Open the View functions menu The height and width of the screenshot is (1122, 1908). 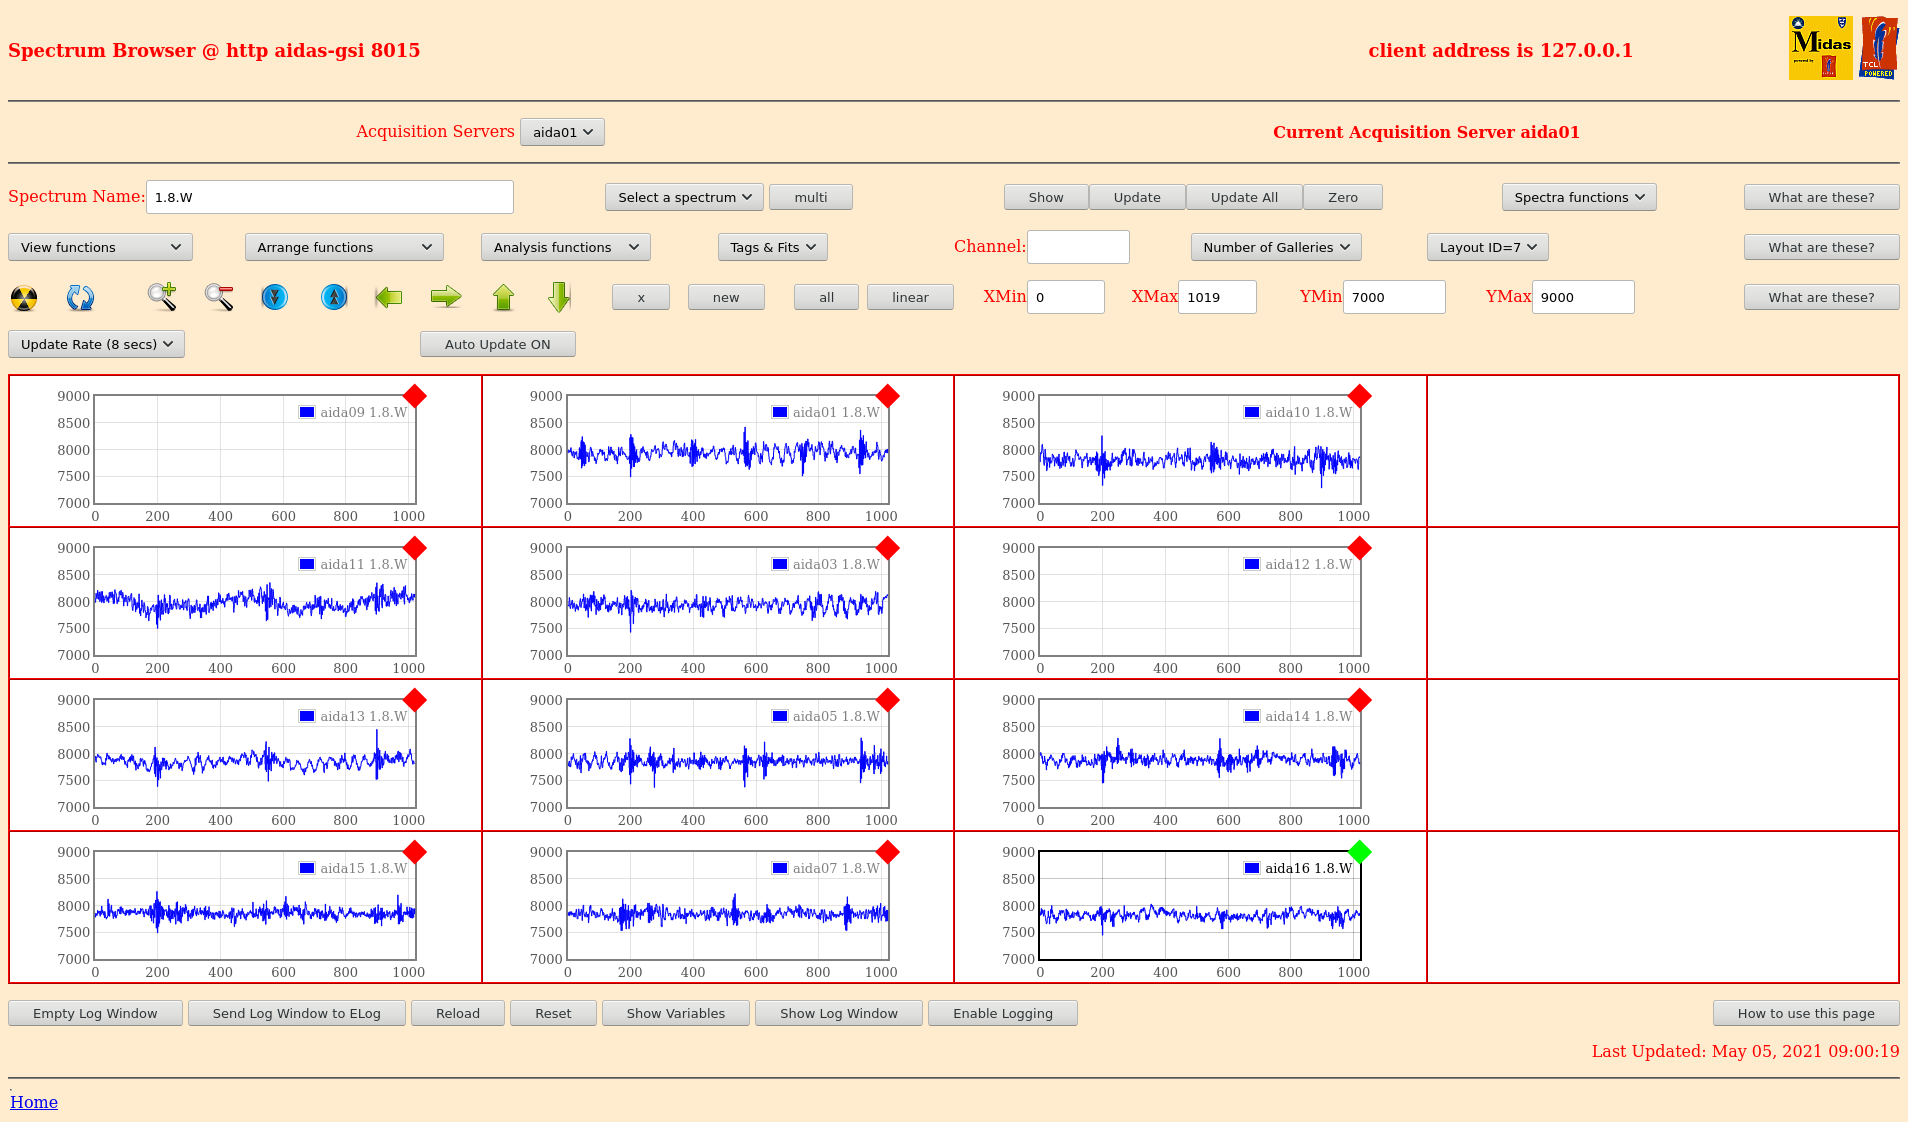(x=100, y=247)
